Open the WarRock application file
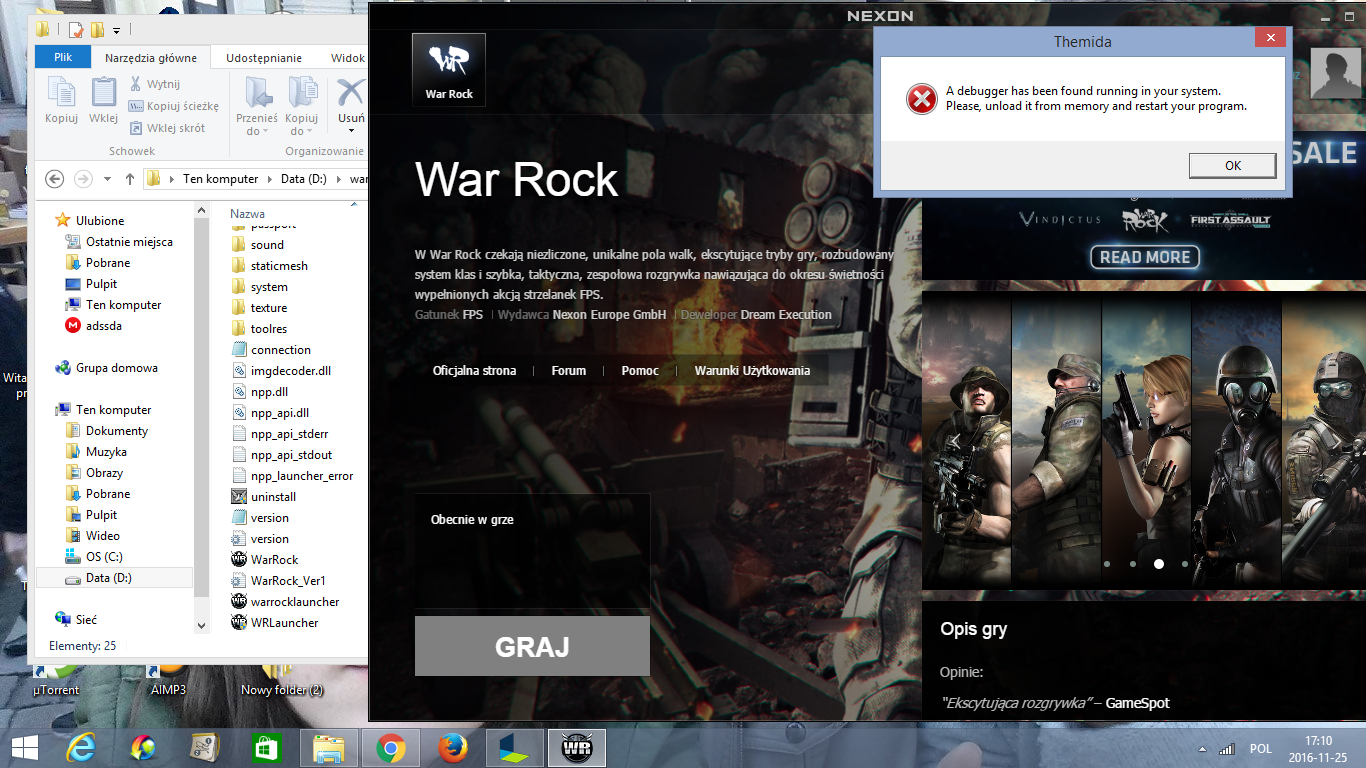The image size is (1366, 768). click(x=265, y=560)
